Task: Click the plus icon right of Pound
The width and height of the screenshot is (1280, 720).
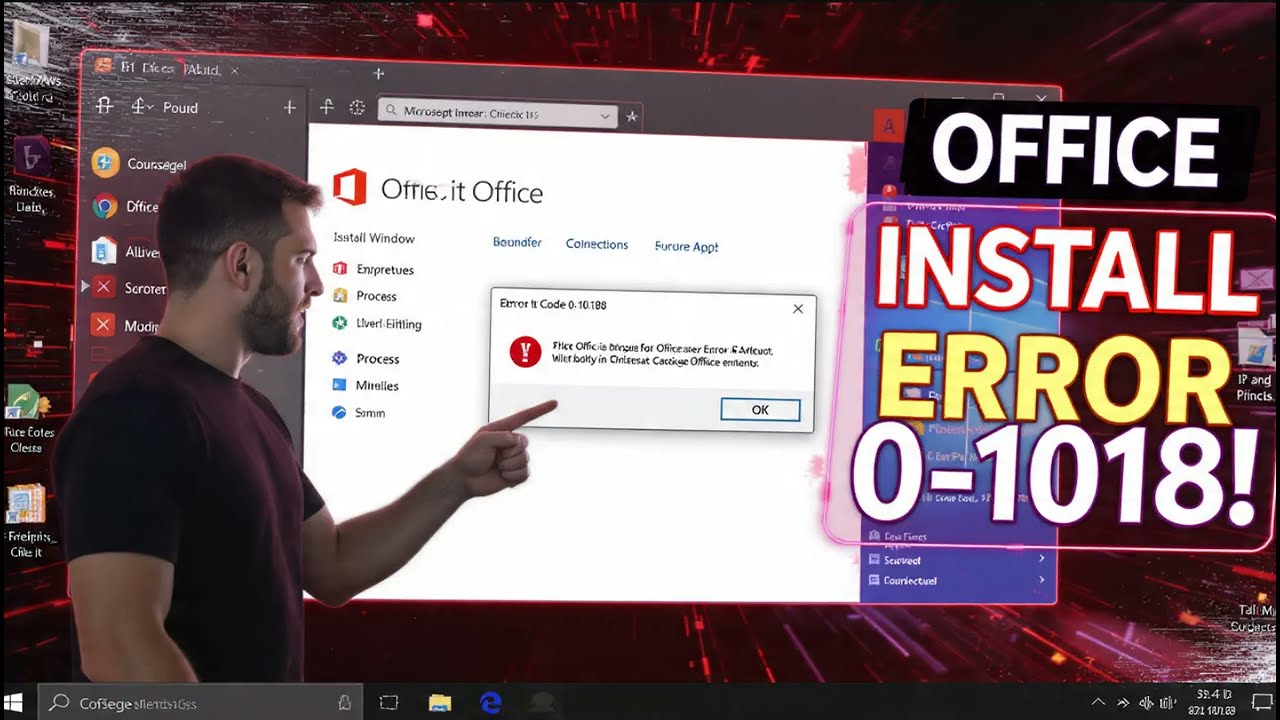Action: coord(289,107)
